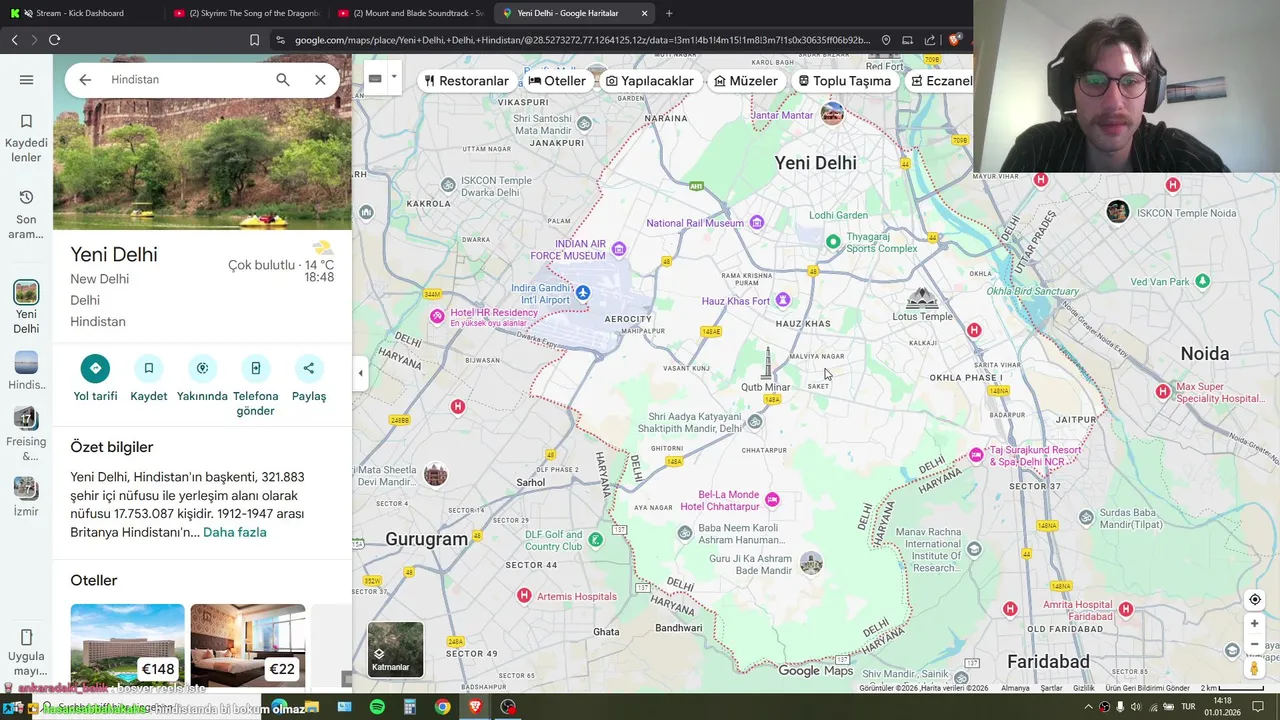Clear the search with the X icon
This screenshot has height=720, width=1280.
(320, 80)
